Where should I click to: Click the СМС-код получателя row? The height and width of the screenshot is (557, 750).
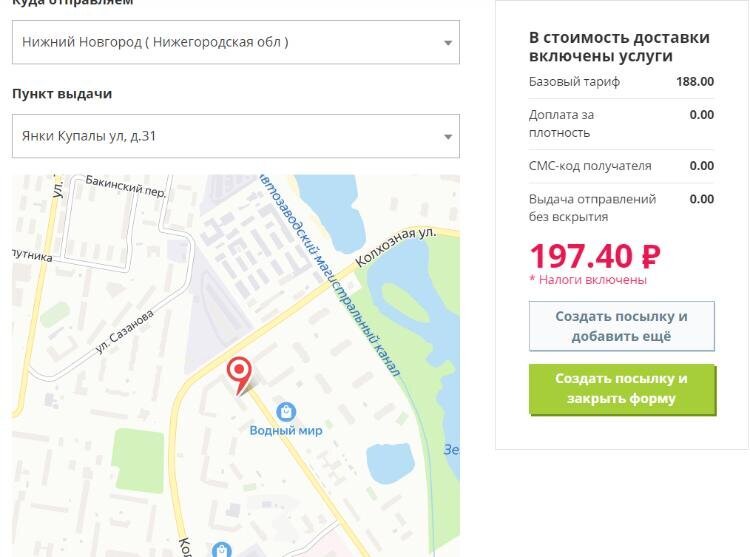(x=621, y=166)
